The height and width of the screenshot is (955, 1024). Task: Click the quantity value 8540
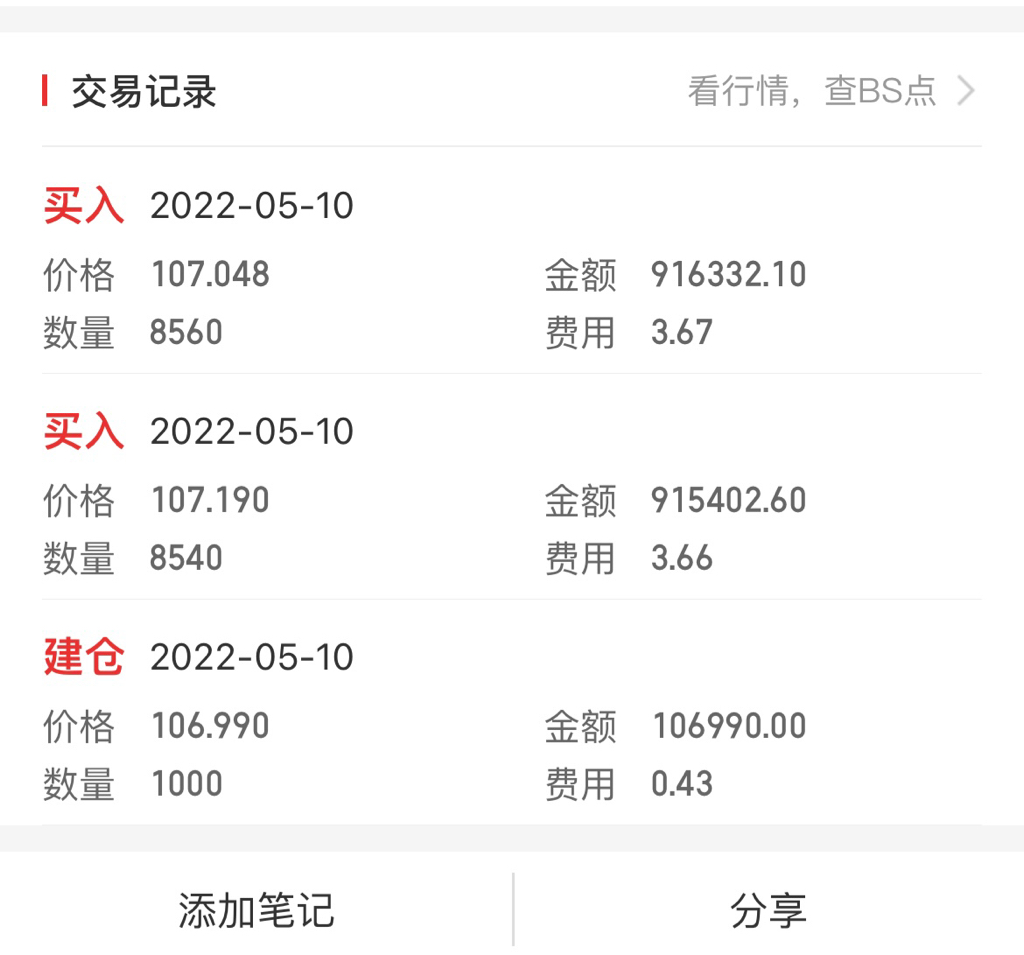pyautogui.click(x=186, y=558)
